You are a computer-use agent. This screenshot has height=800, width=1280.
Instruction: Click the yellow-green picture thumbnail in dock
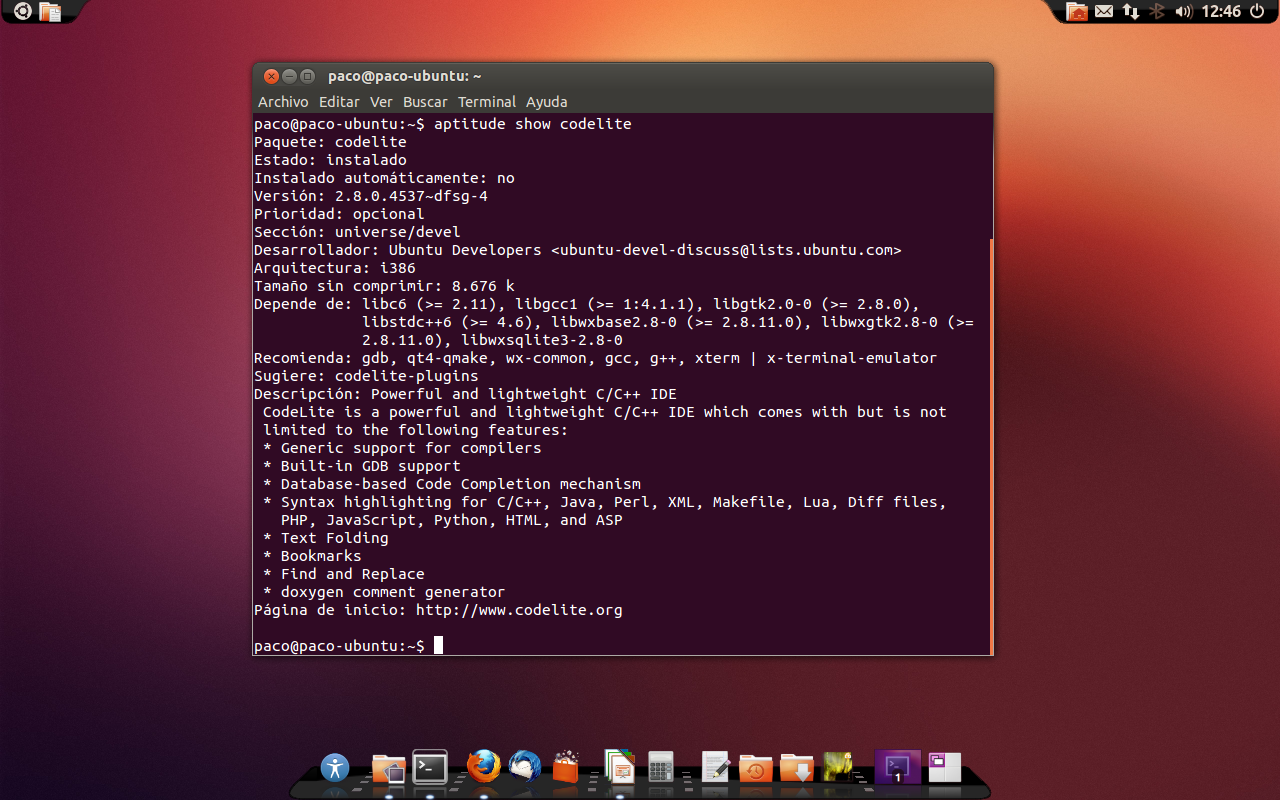pyautogui.click(x=837, y=767)
